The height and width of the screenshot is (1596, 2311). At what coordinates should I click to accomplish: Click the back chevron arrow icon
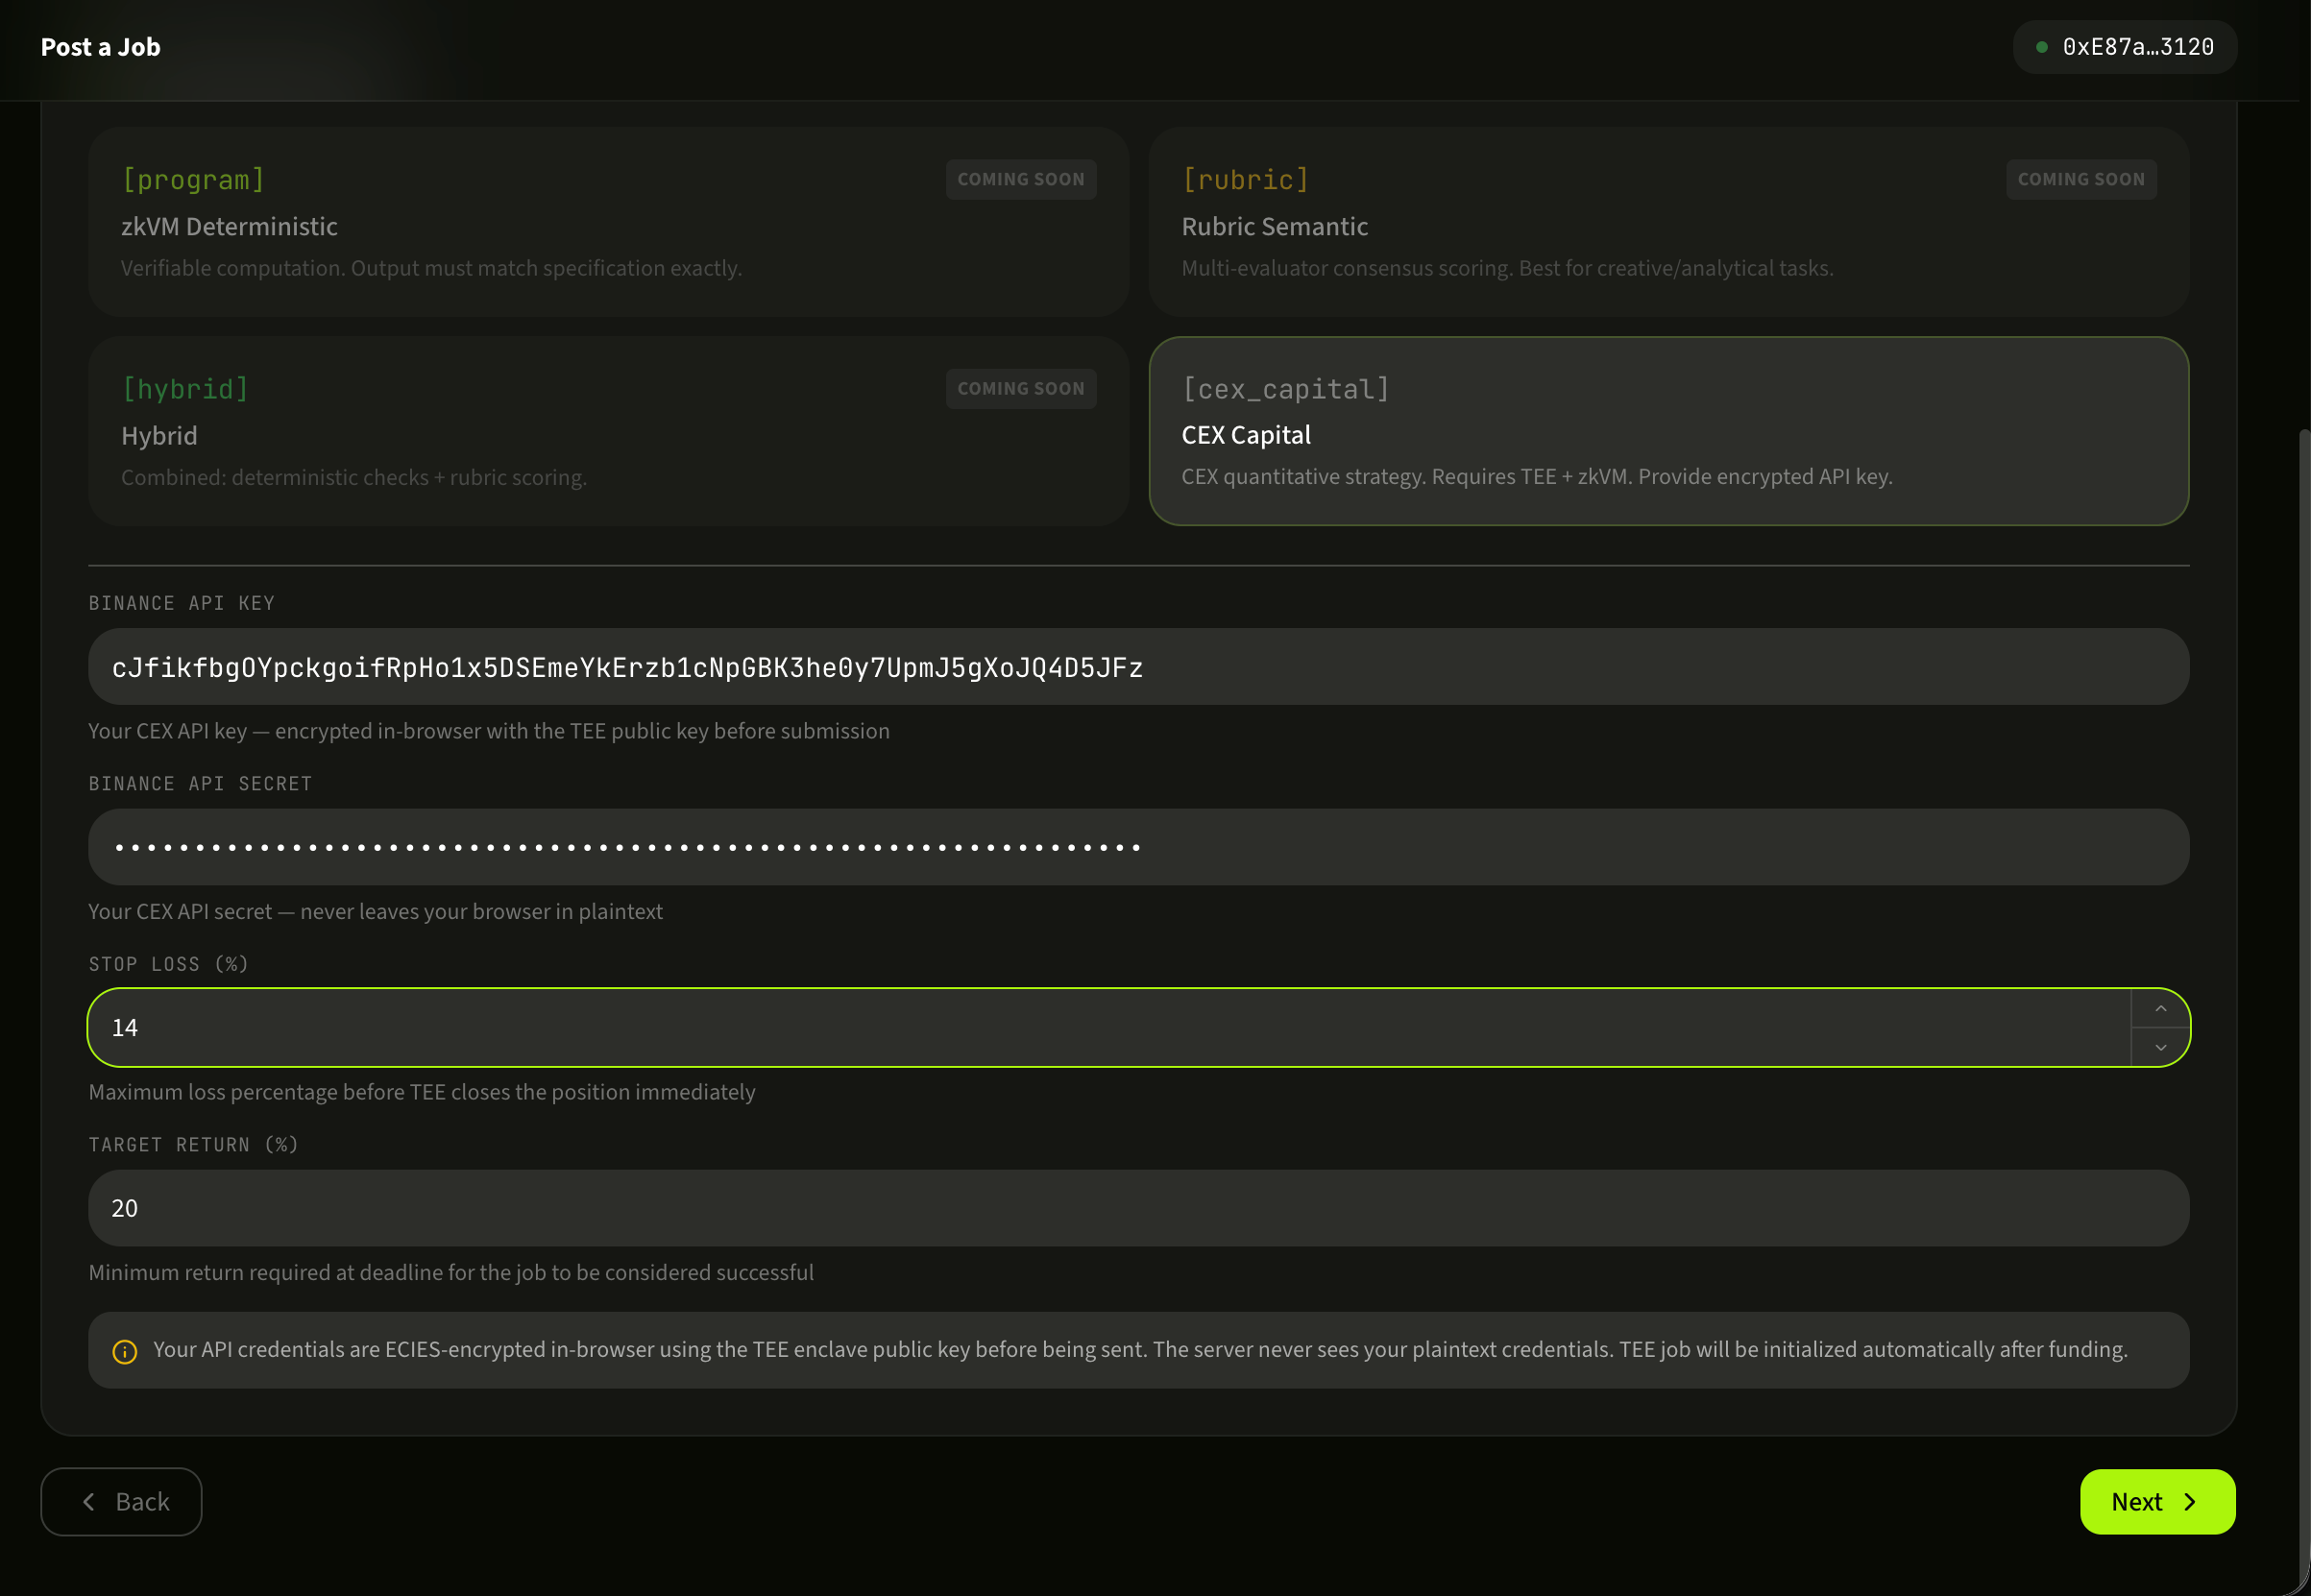[x=88, y=1501]
